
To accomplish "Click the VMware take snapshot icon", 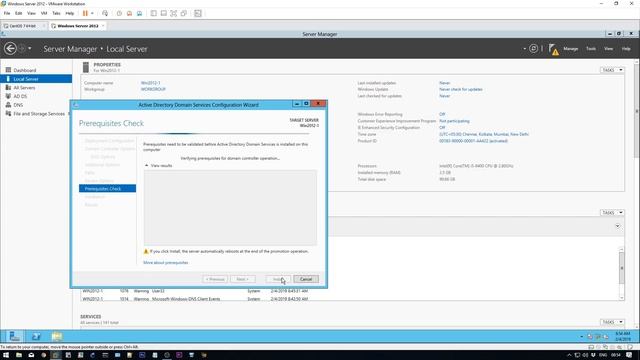I will [x=119, y=13].
